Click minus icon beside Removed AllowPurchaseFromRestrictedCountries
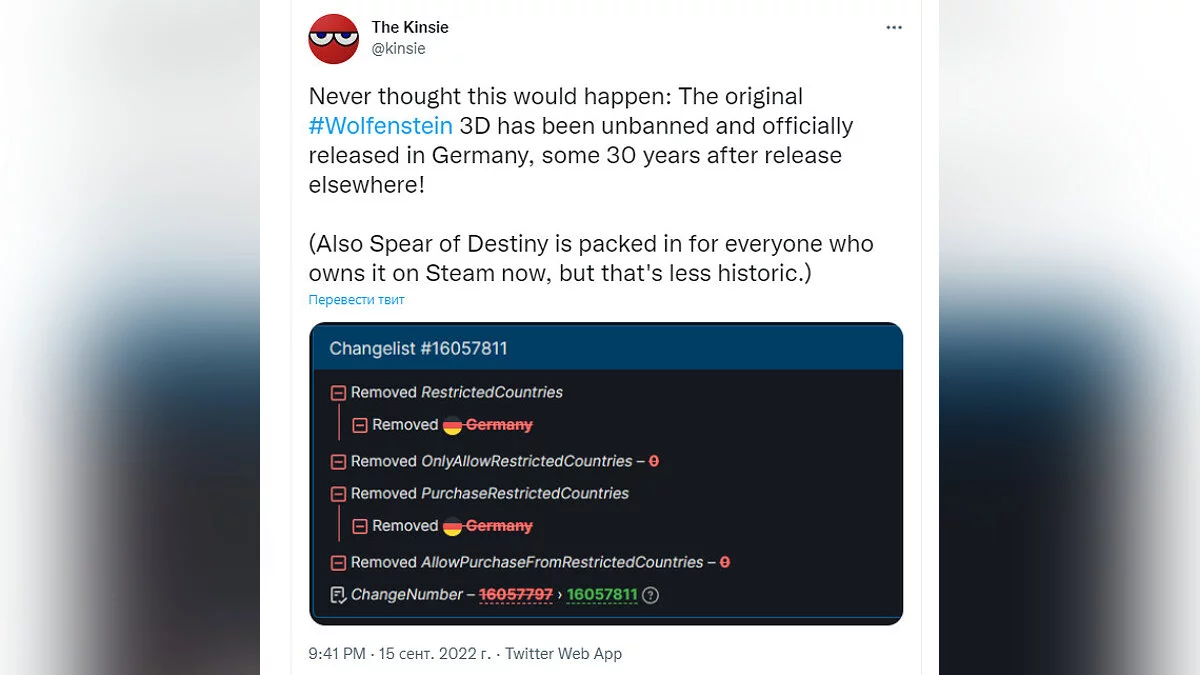 338,563
